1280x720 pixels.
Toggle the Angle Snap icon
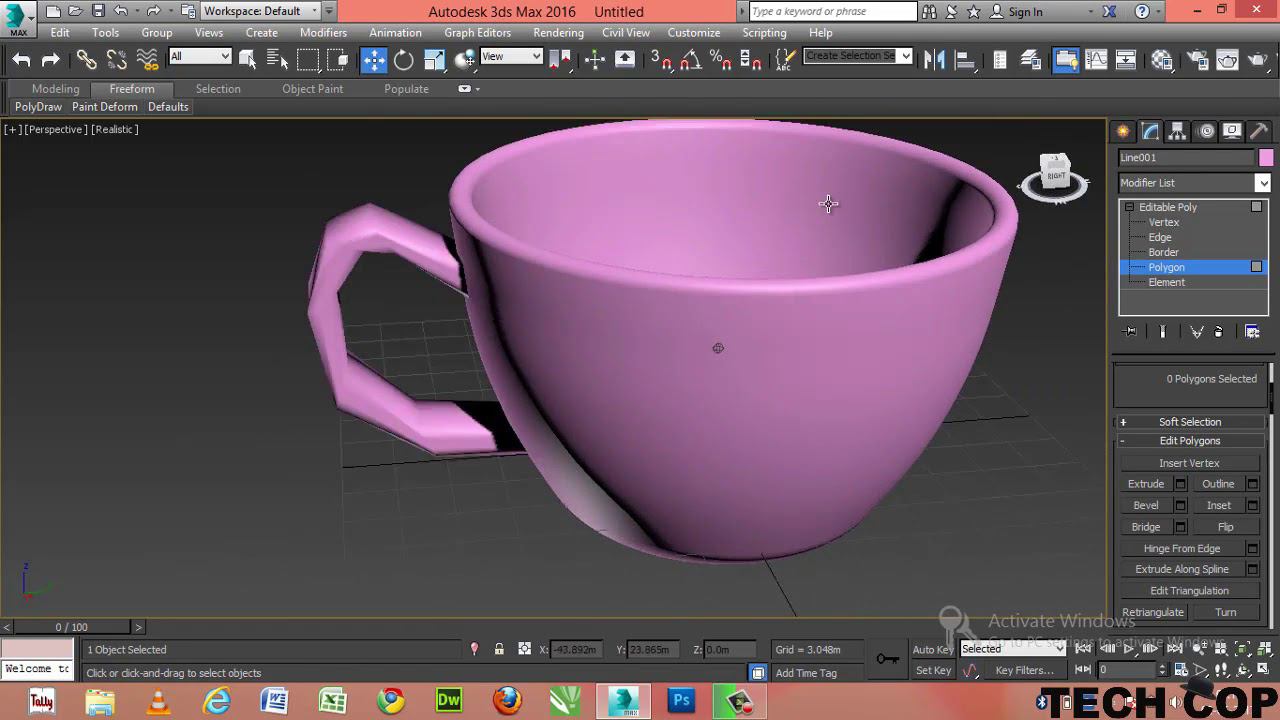691,60
